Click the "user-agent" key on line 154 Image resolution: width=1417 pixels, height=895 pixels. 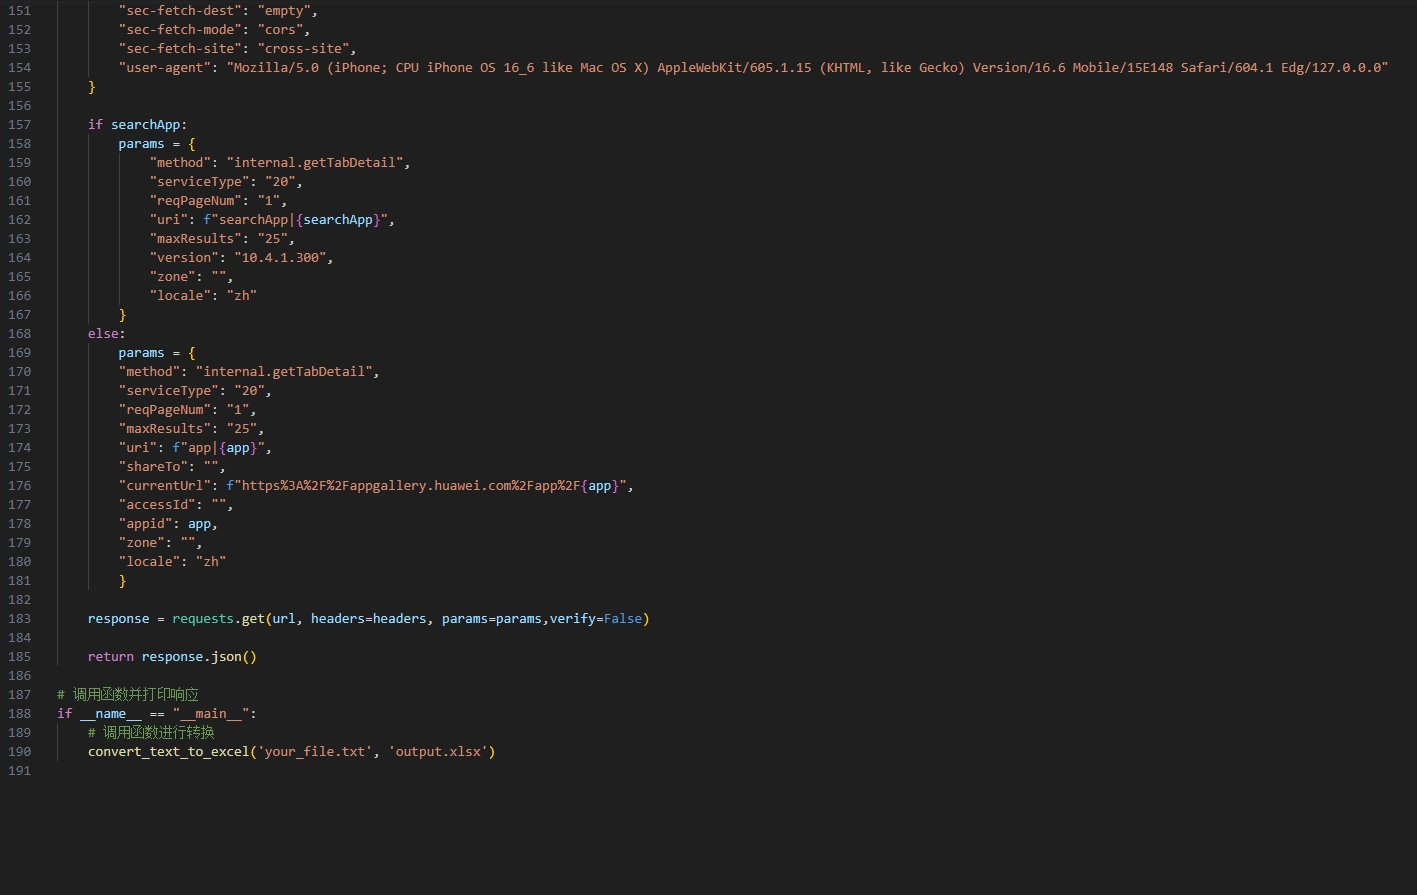(x=165, y=68)
